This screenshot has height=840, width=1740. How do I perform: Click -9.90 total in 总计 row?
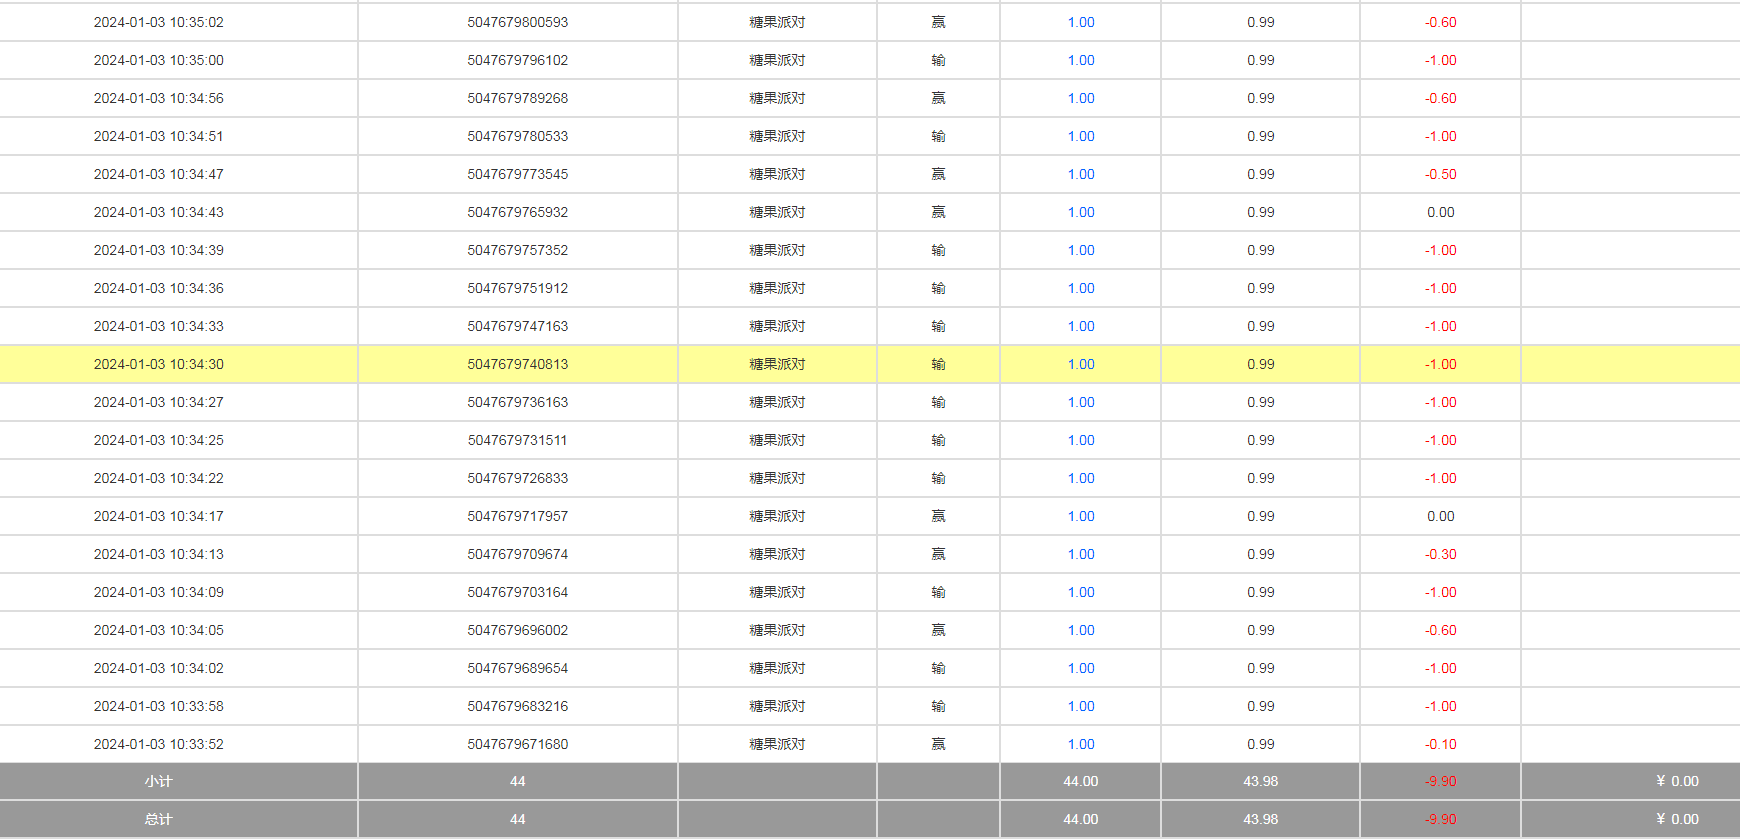(1440, 819)
